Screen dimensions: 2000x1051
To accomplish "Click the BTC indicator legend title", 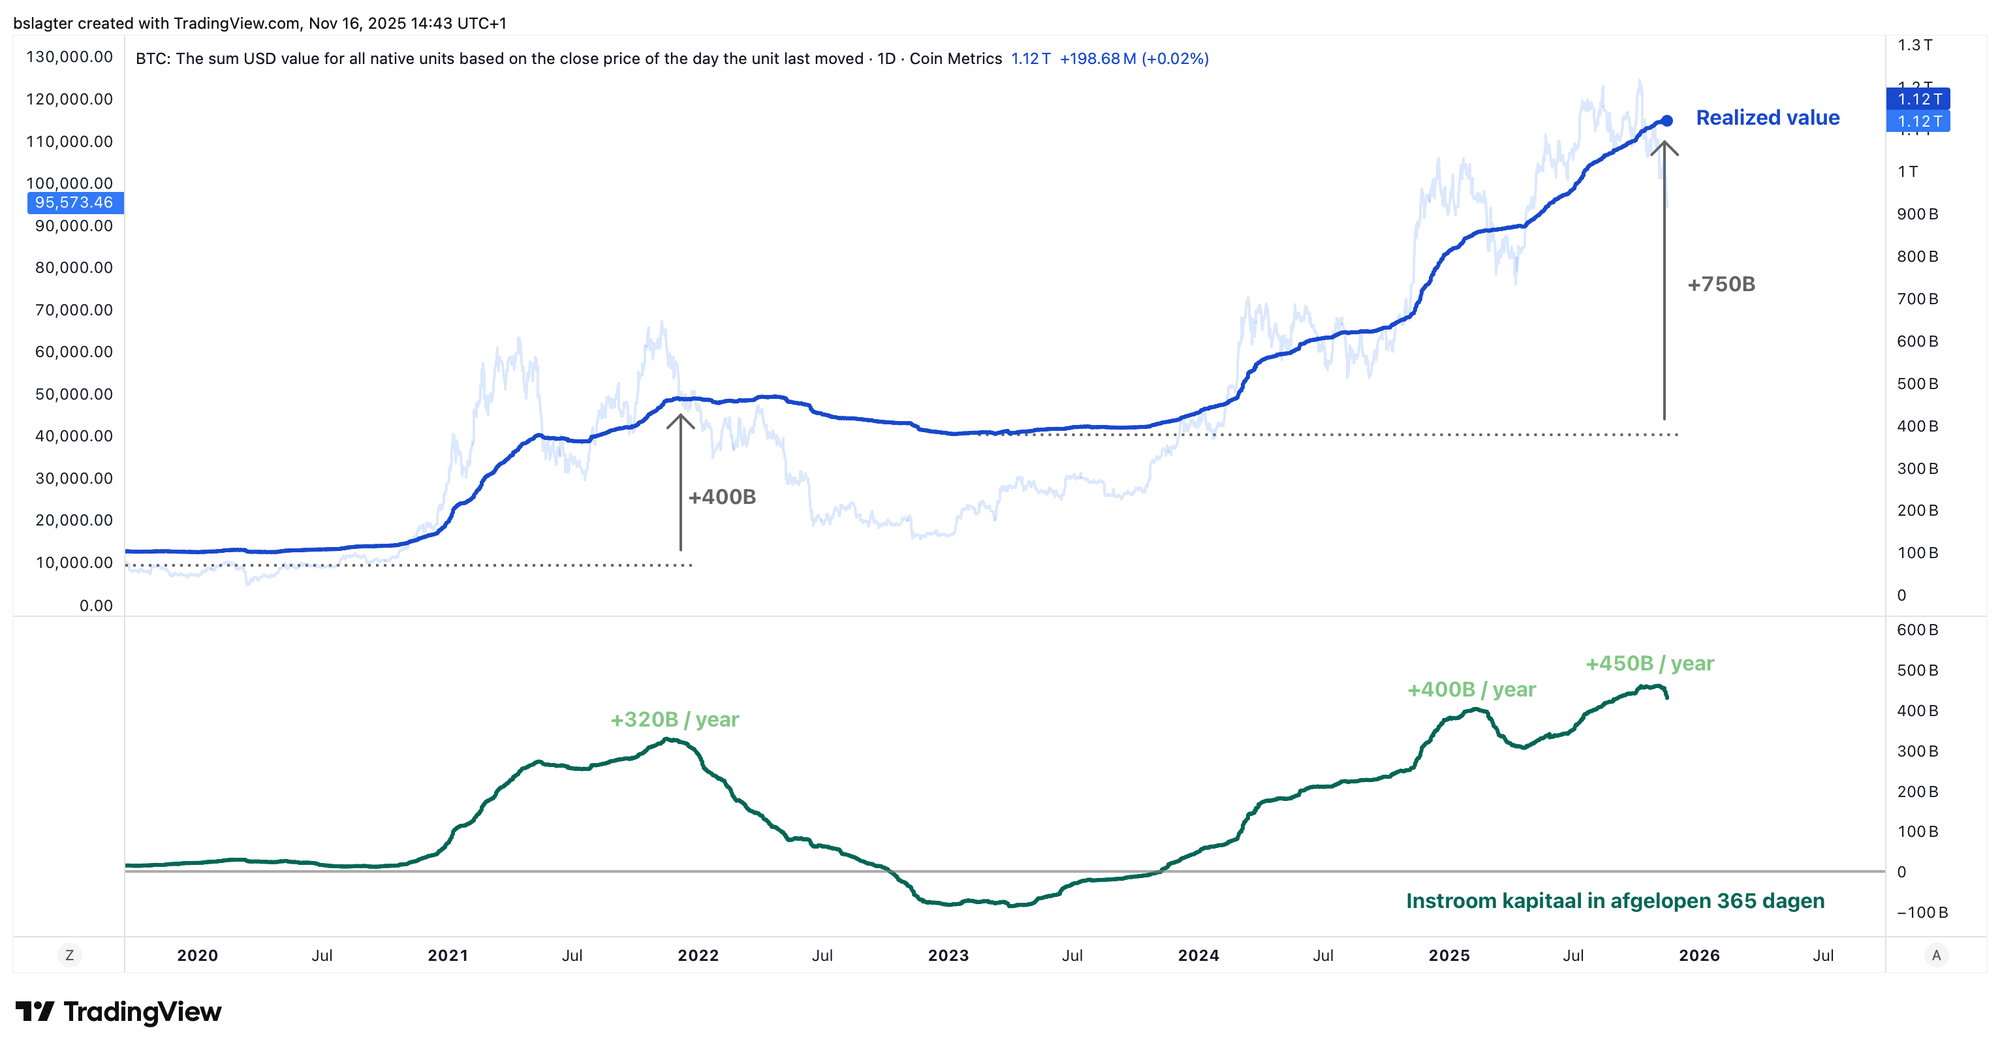I will [568, 59].
